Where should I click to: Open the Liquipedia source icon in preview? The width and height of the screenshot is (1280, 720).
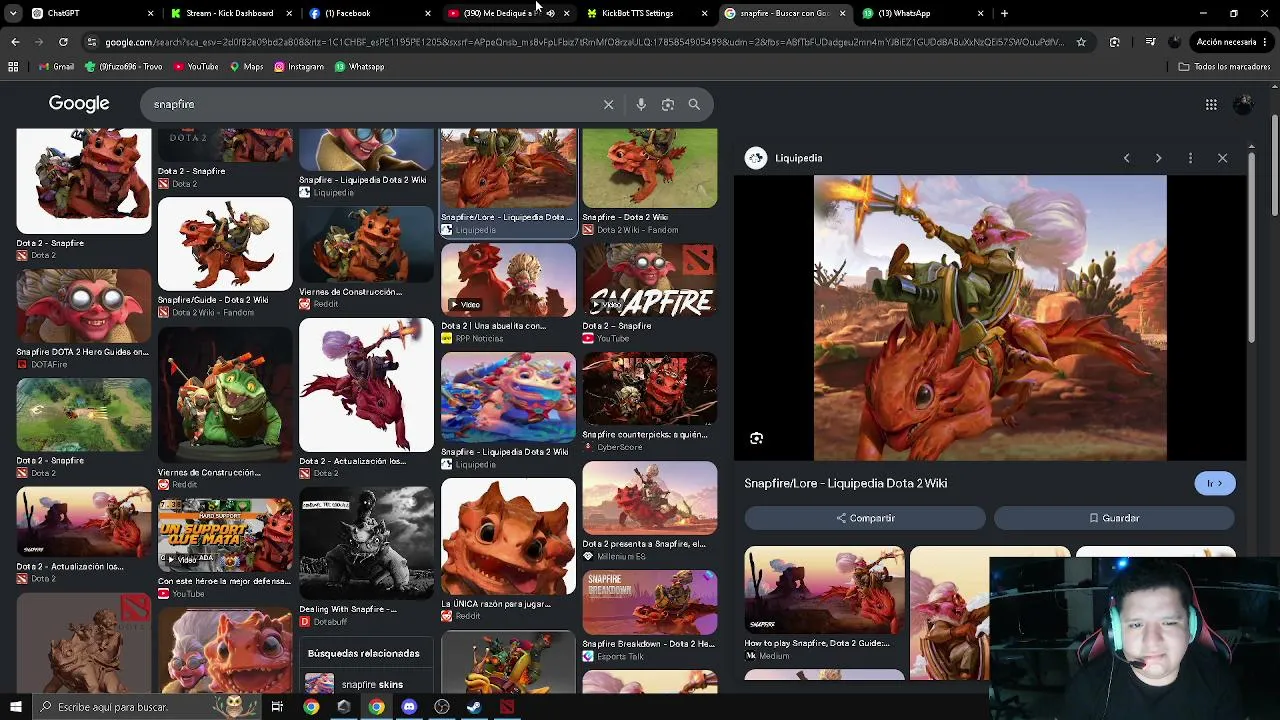click(756, 158)
